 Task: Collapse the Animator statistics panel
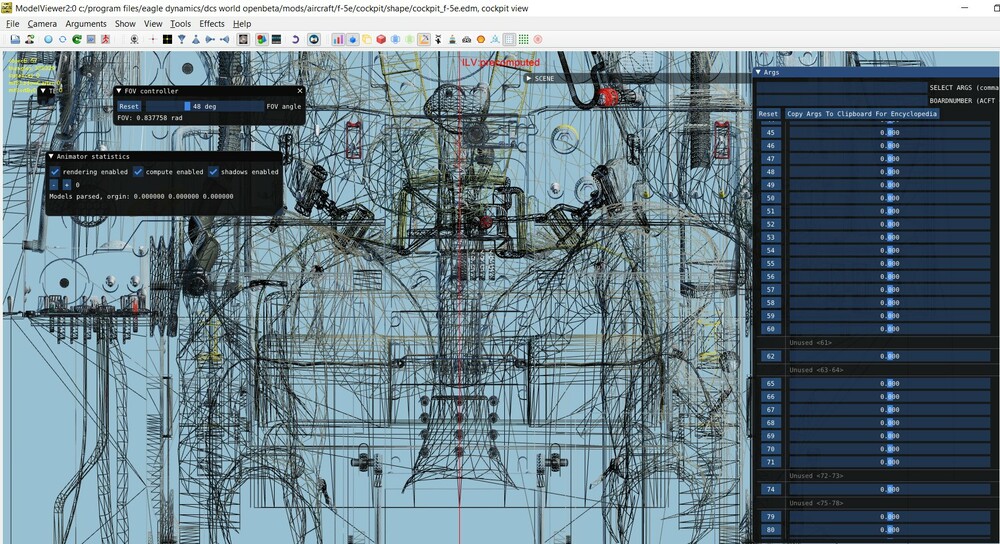click(51, 156)
